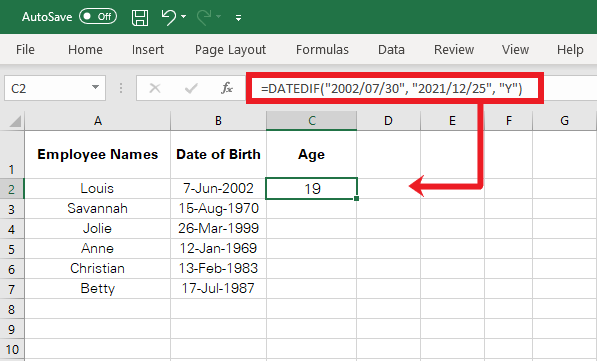Click the Save icon in quick access toolbar
This screenshot has height=361, width=597.
coord(140,17)
